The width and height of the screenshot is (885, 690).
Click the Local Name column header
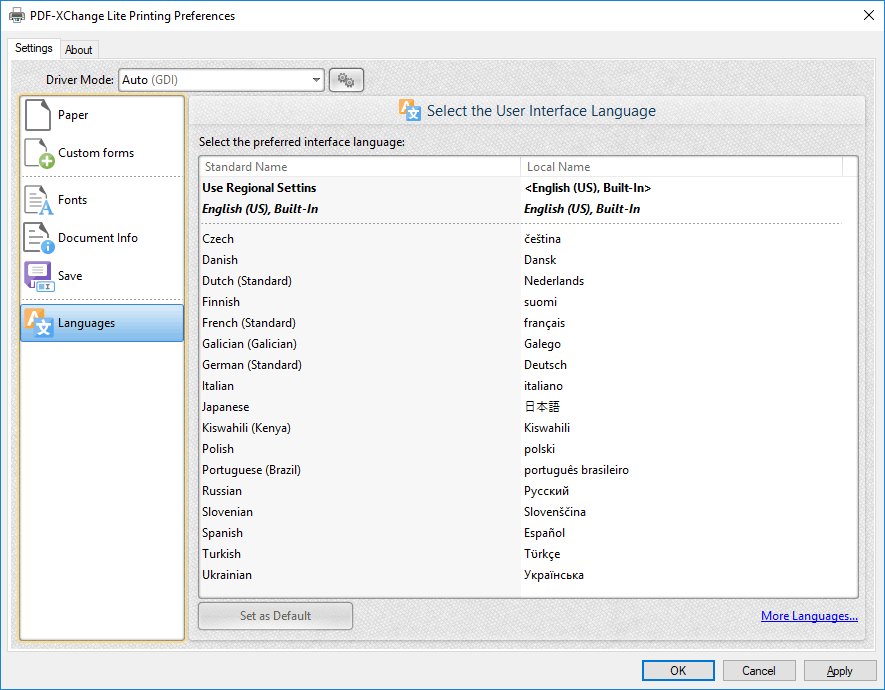point(681,166)
